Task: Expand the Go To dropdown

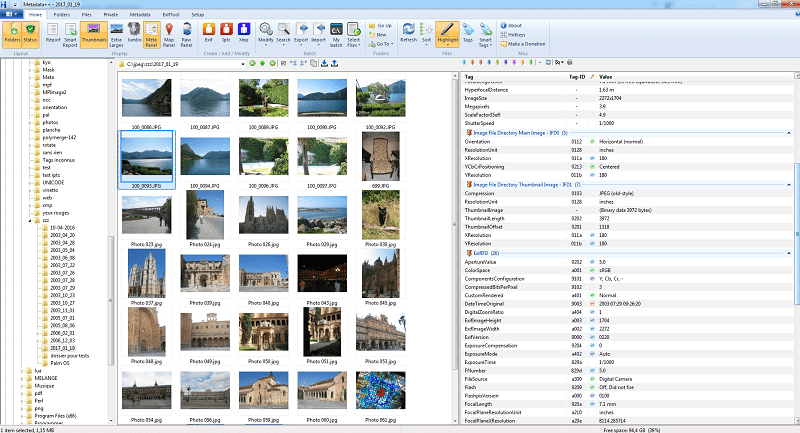Action: pyautogui.click(x=385, y=44)
